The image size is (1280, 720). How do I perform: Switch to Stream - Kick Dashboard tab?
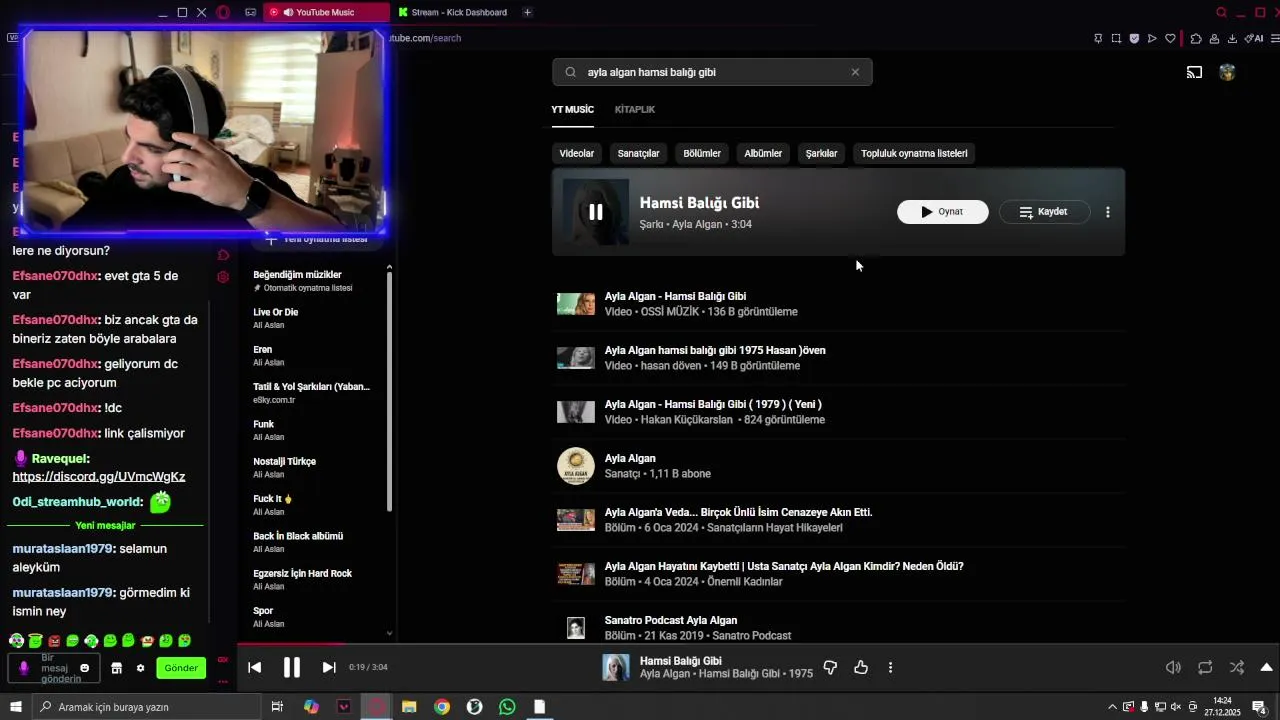tap(452, 12)
